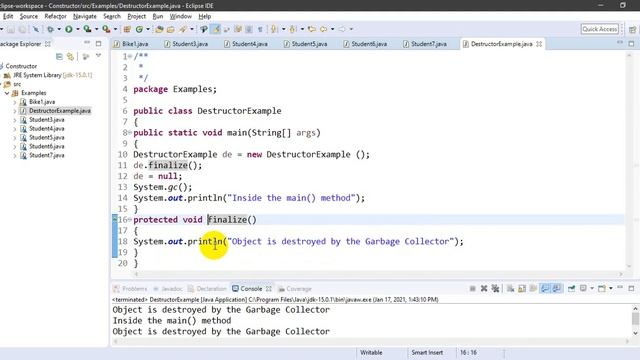This screenshot has height=360, width=640.
Task: Click the New Java Class icon
Action: [x=139, y=29]
